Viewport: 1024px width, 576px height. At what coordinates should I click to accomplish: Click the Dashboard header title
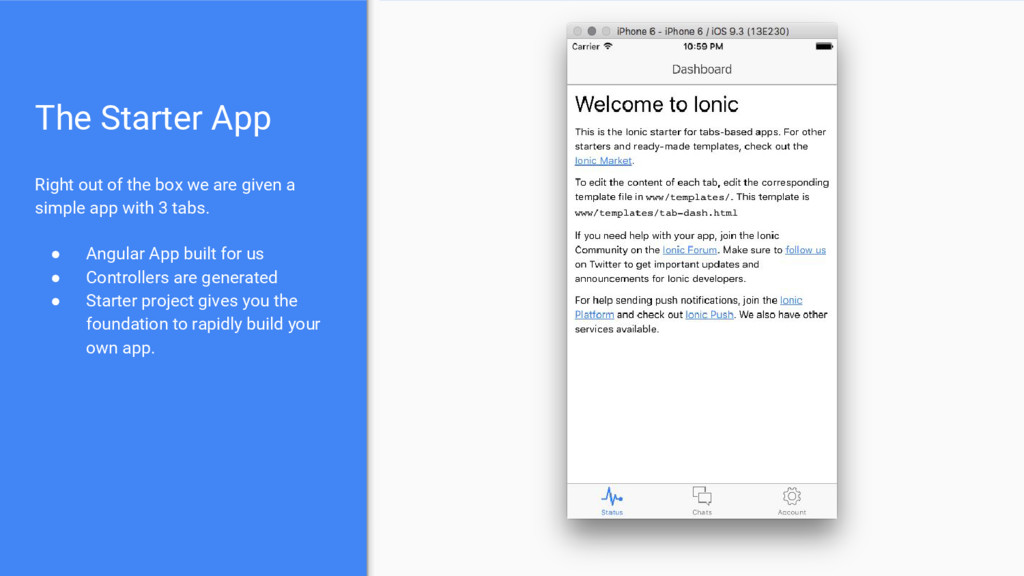pos(702,69)
